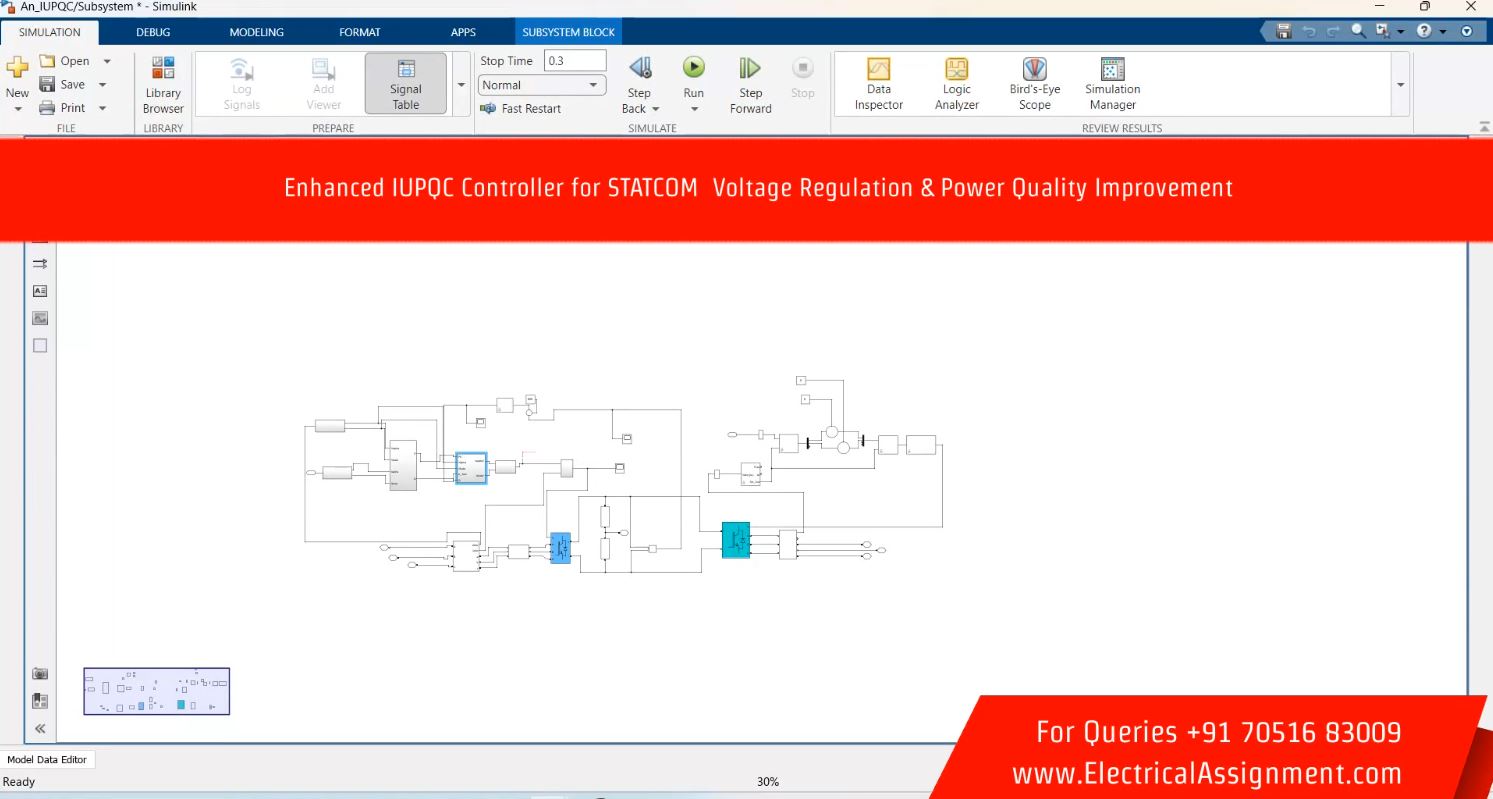Screen dimensions: 1493x799
Task: Launch the Bird's-Eye Scope
Action: [1034, 83]
